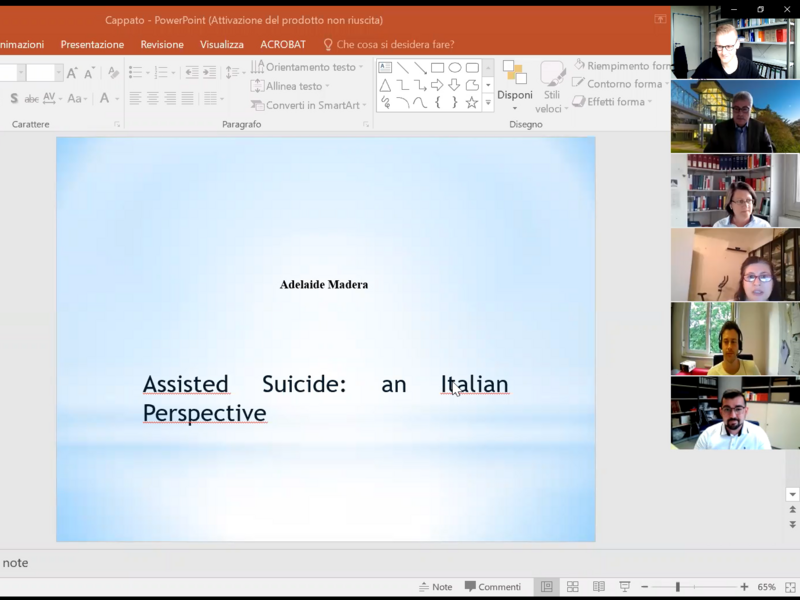800x600 pixels.
Task: Pick the oval shape in gallery
Action: point(455,68)
